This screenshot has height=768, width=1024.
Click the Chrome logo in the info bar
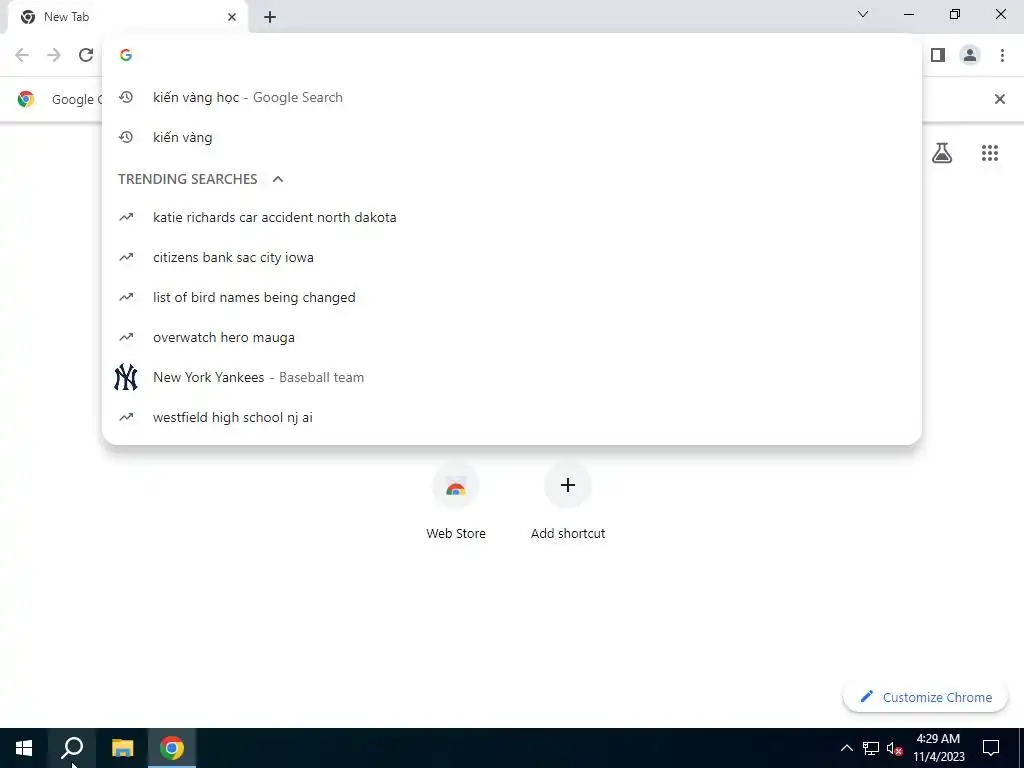click(x=26, y=99)
